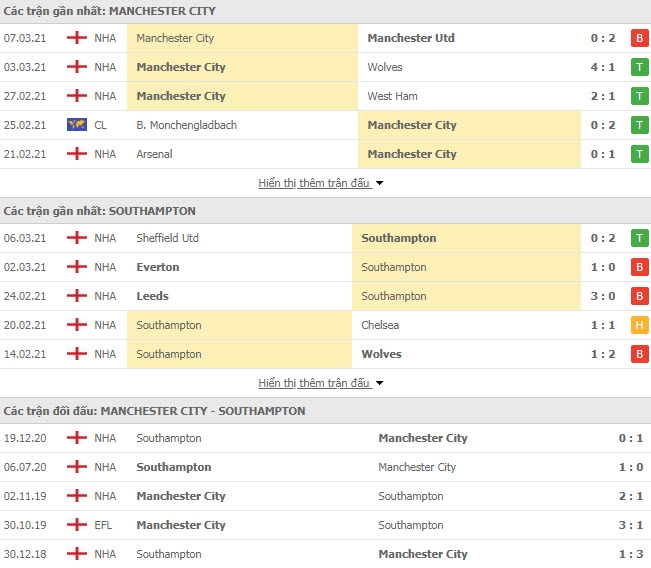Click the green T badge on Wolves 4:1 row
The width and height of the screenshot is (651, 568).
(640, 67)
